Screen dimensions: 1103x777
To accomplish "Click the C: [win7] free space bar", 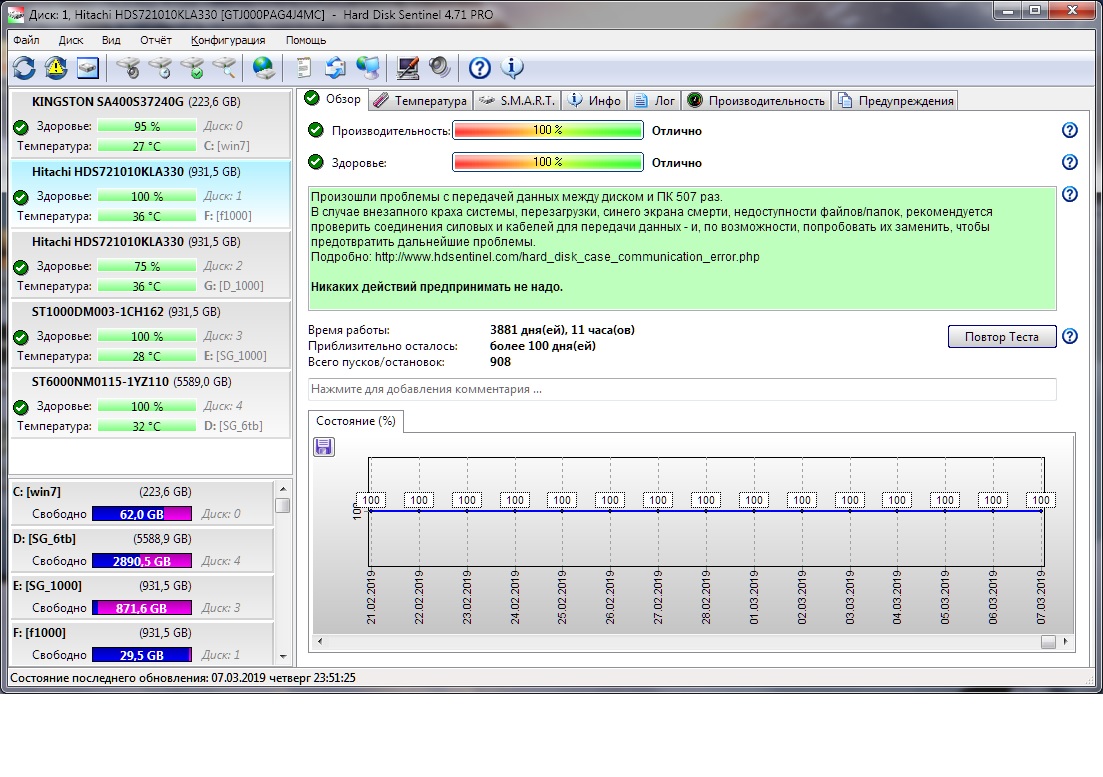I will (x=141, y=514).
